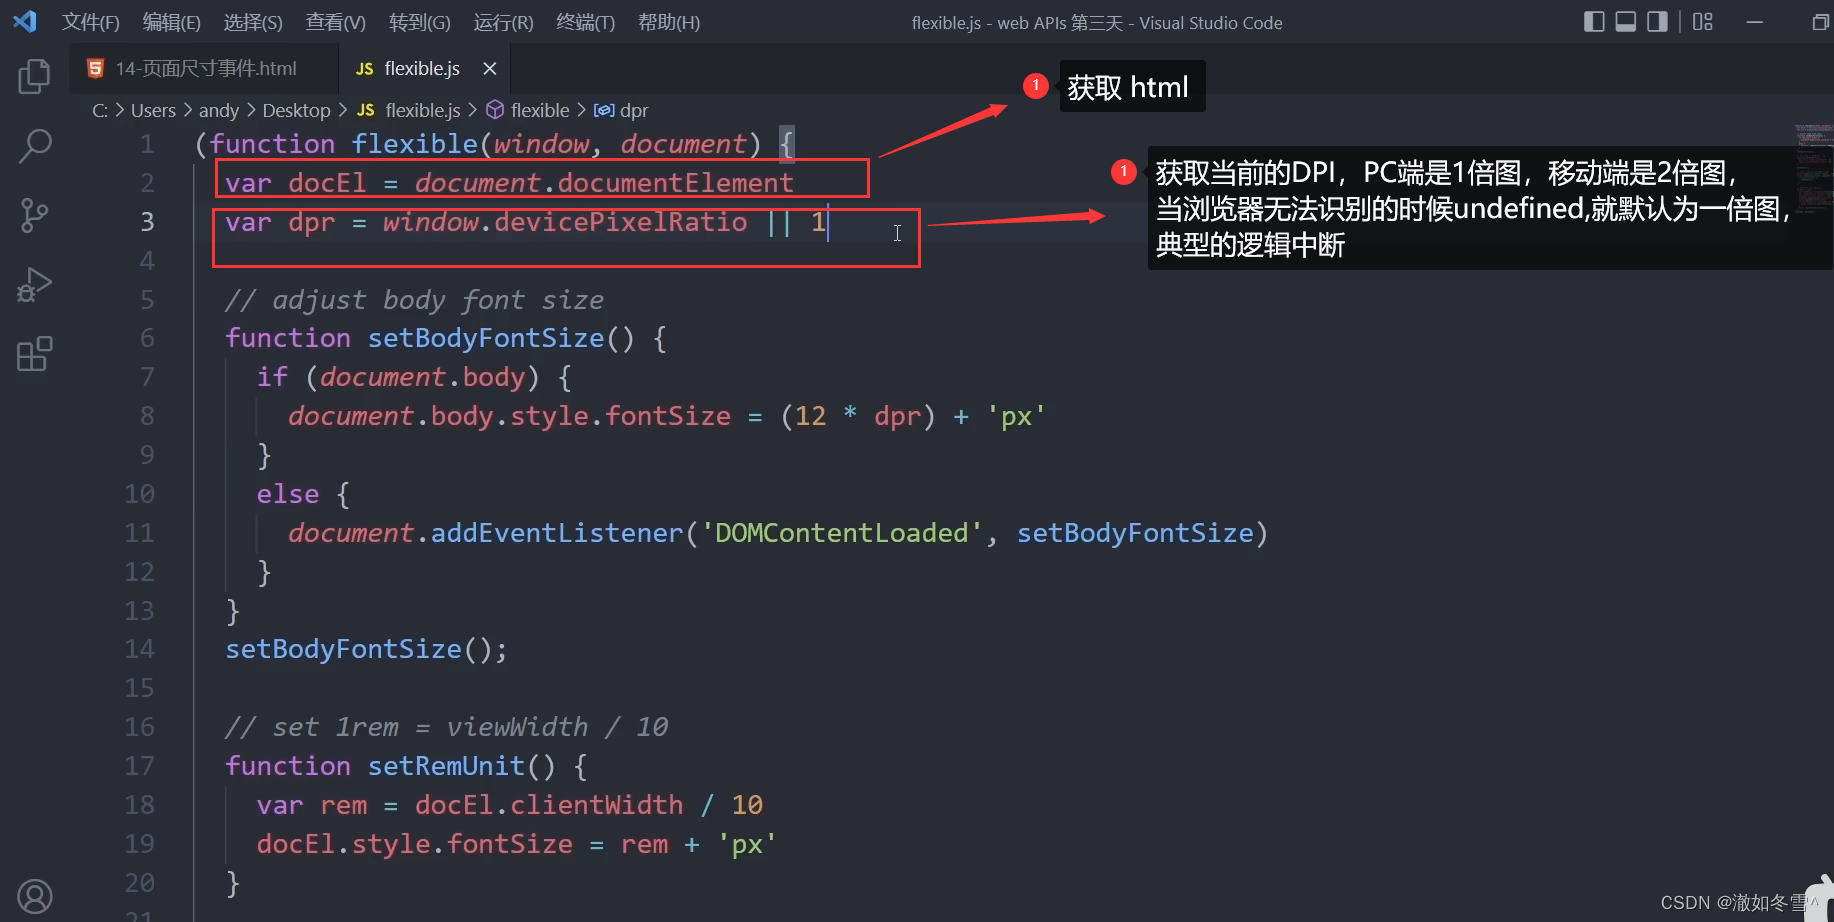Open the 编辑(E) menu
This screenshot has width=1834, height=922.
(x=172, y=22)
